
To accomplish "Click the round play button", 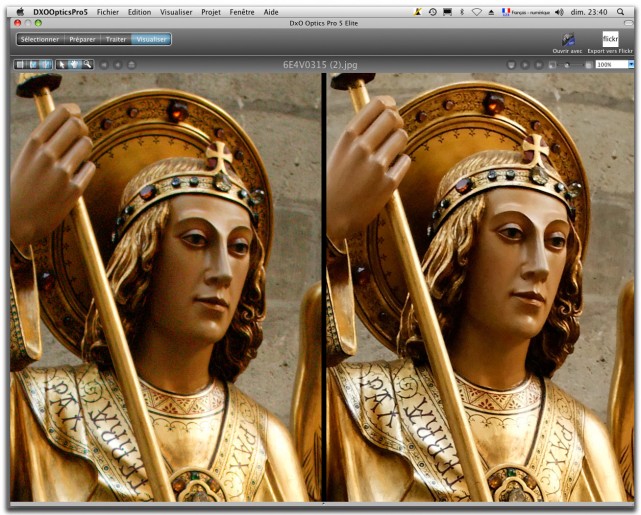I will (x=525, y=65).
